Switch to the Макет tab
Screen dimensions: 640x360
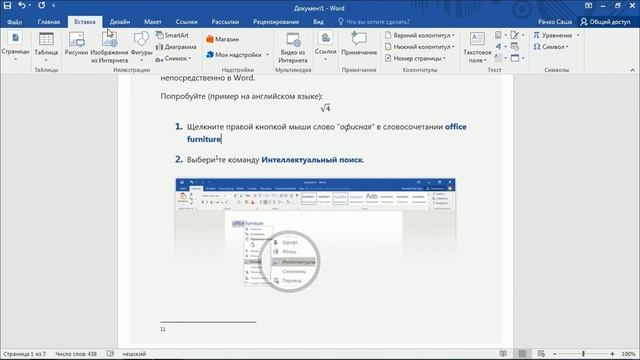click(x=153, y=22)
